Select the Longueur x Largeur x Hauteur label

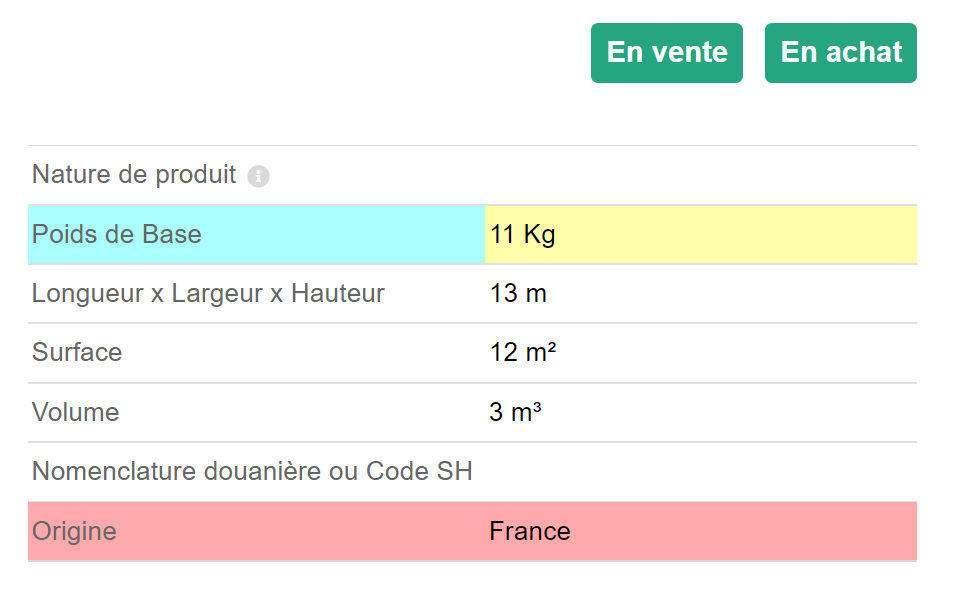(208, 294)
